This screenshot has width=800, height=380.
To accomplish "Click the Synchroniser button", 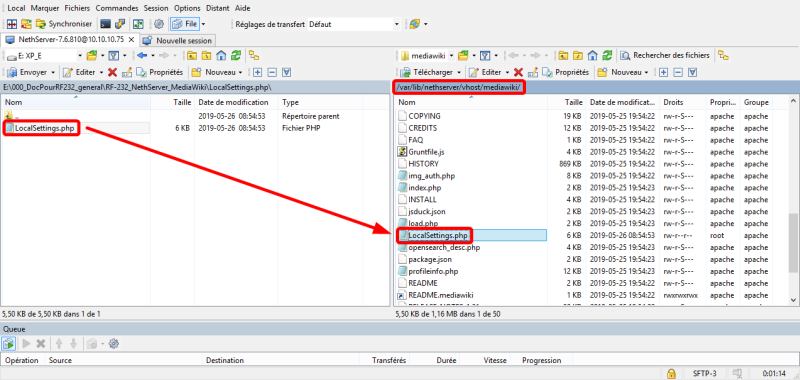I will pos(64,24).
